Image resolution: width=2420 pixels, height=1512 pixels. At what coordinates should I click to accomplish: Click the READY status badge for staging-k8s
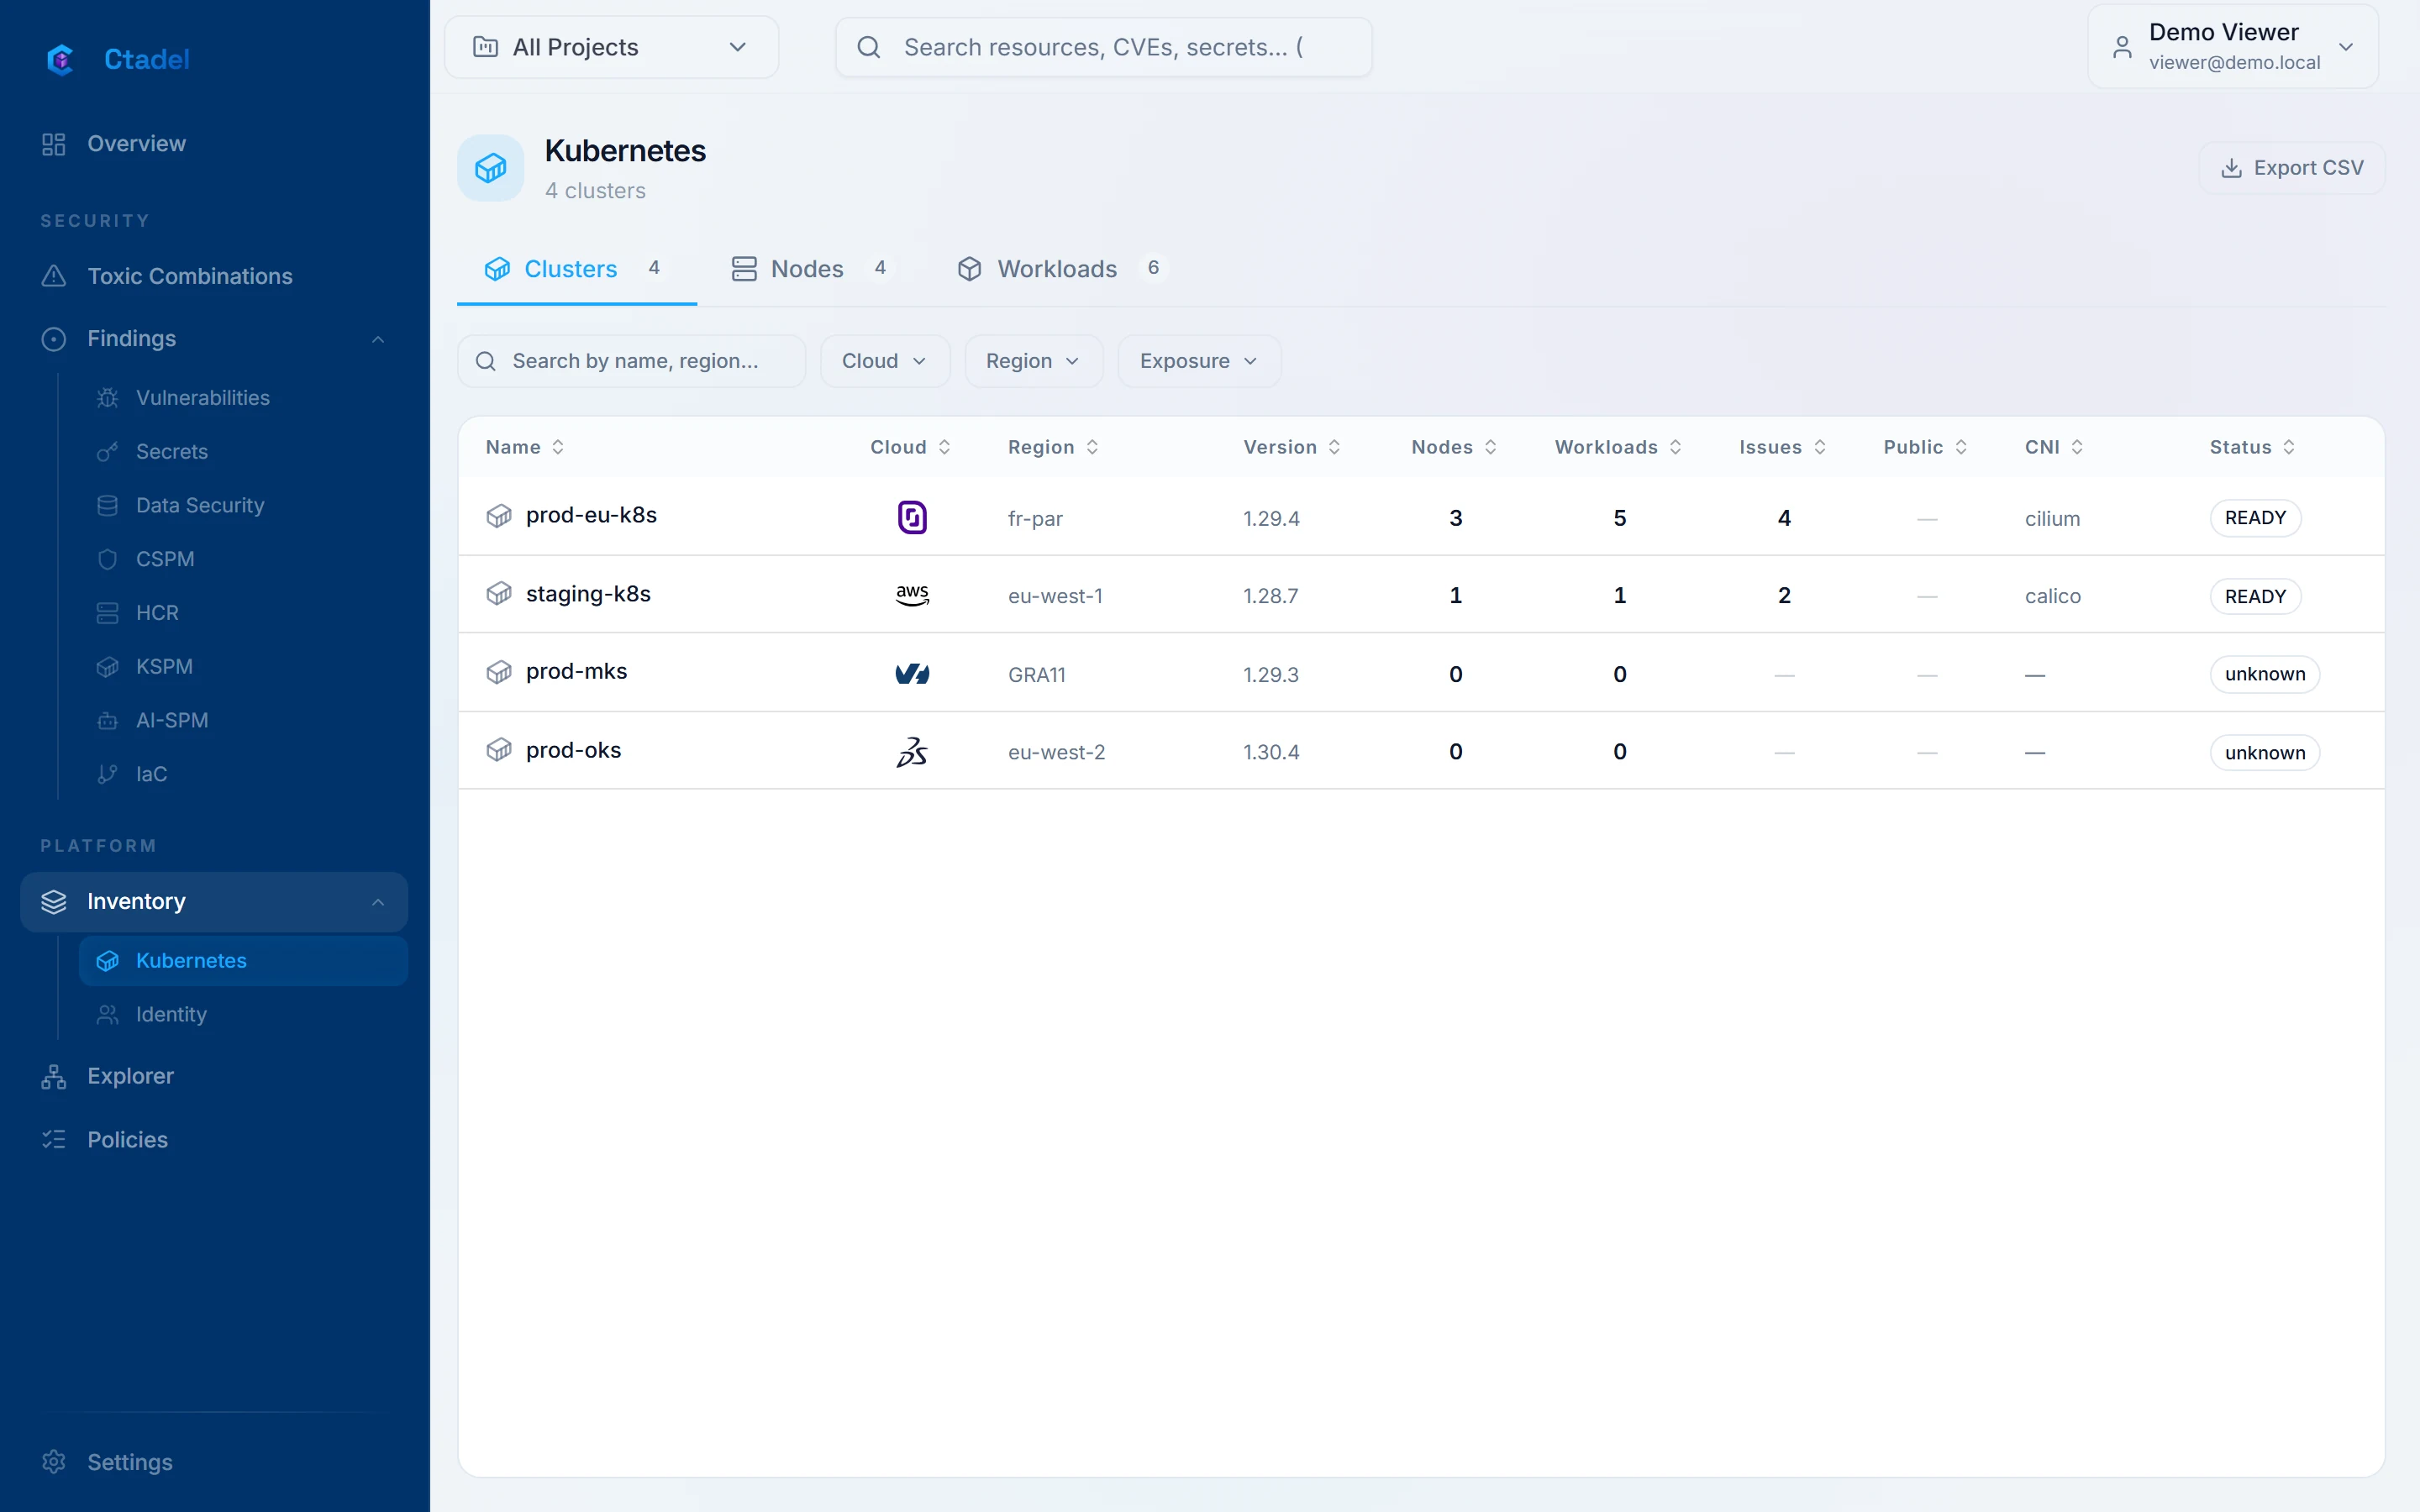[2255, 596]
